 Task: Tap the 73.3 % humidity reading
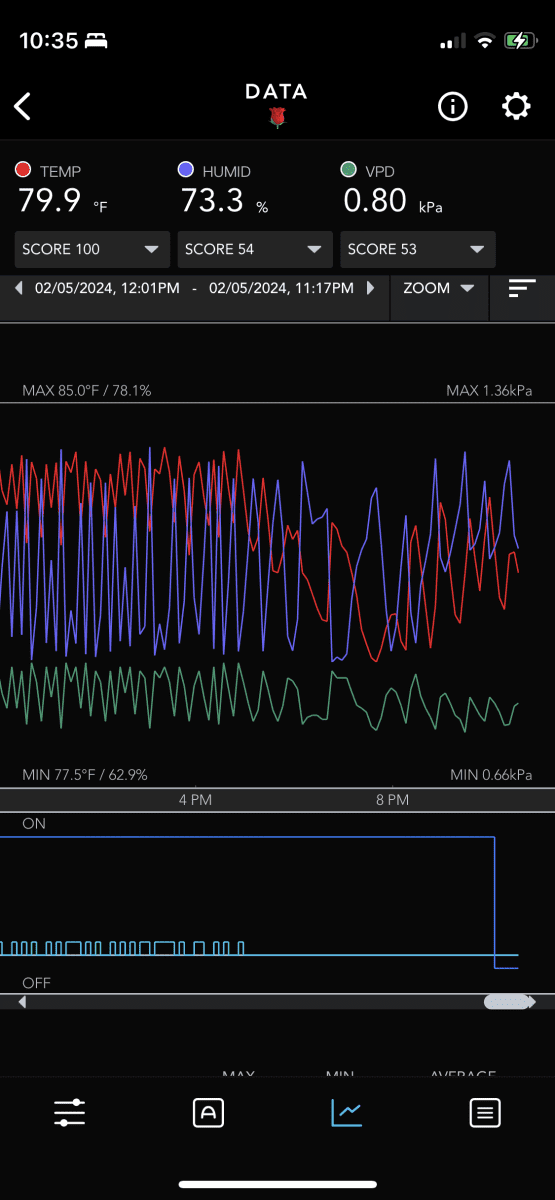(x=225, y=201)
